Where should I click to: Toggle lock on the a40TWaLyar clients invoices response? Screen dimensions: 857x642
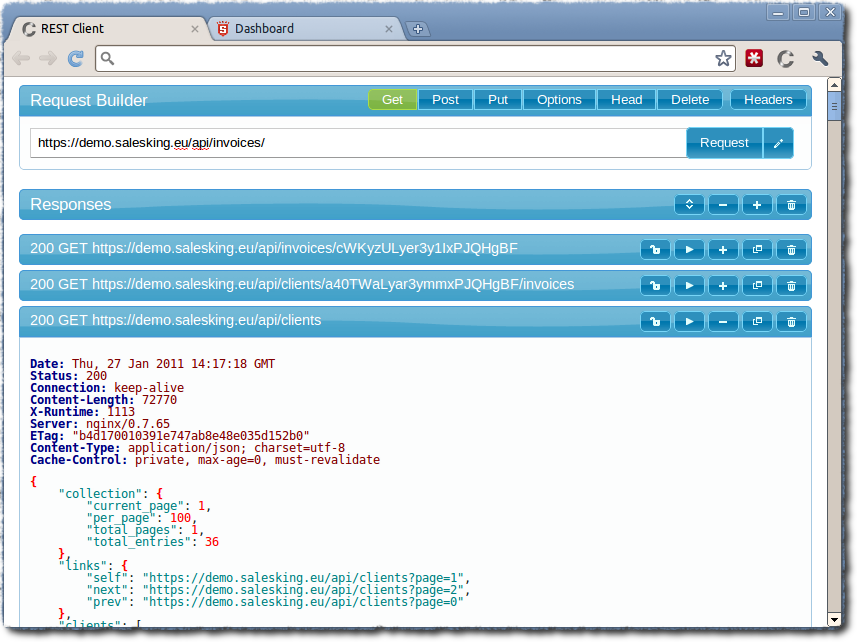[x=655, y=285]
